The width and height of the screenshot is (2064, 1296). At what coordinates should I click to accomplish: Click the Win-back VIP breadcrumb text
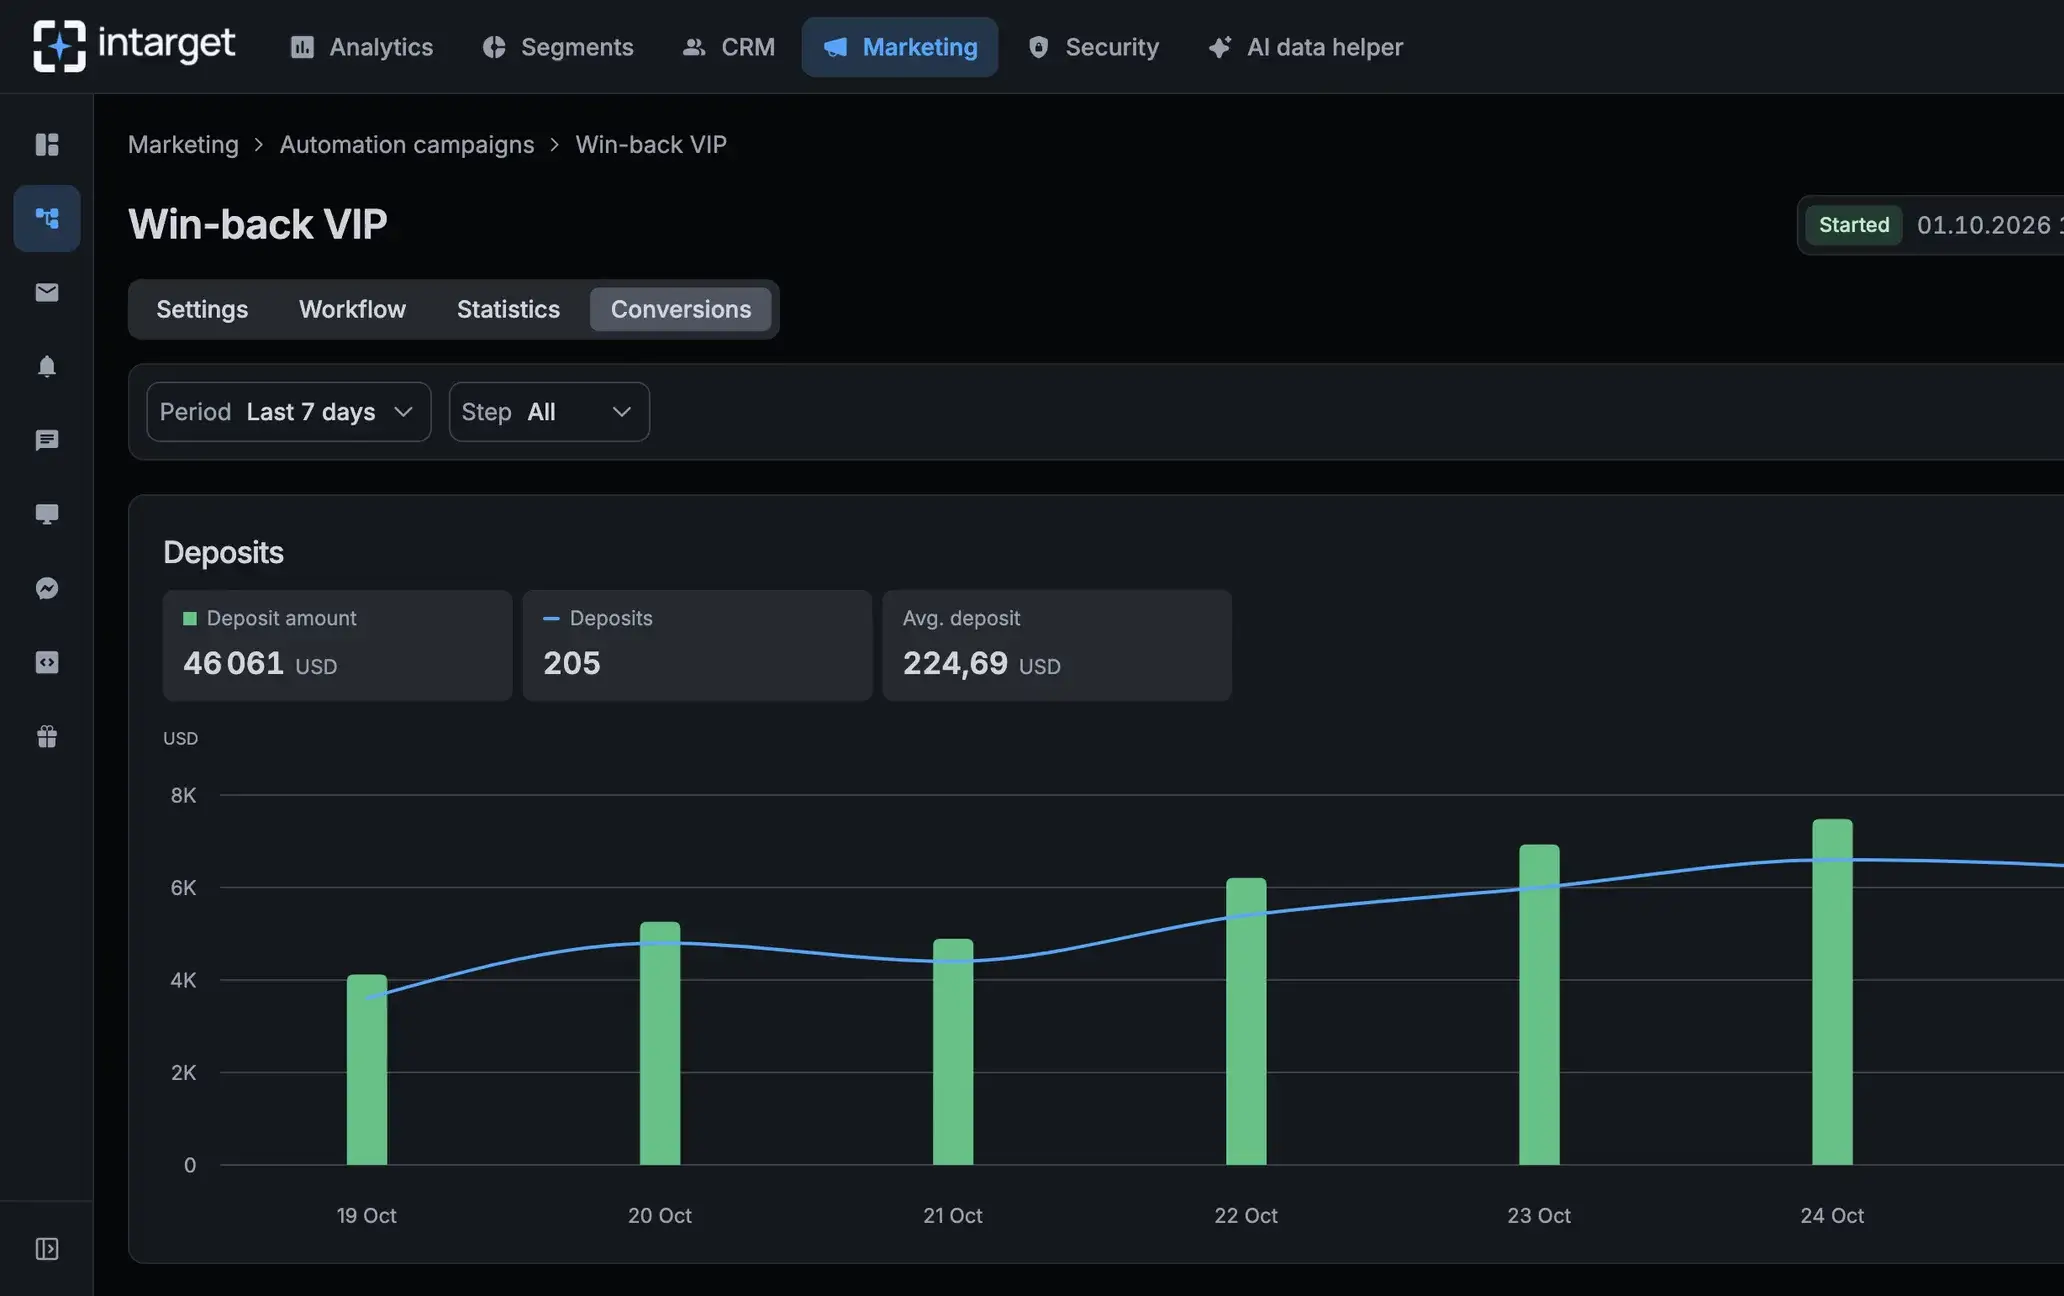pyautogui.click(x=651, y=144)
